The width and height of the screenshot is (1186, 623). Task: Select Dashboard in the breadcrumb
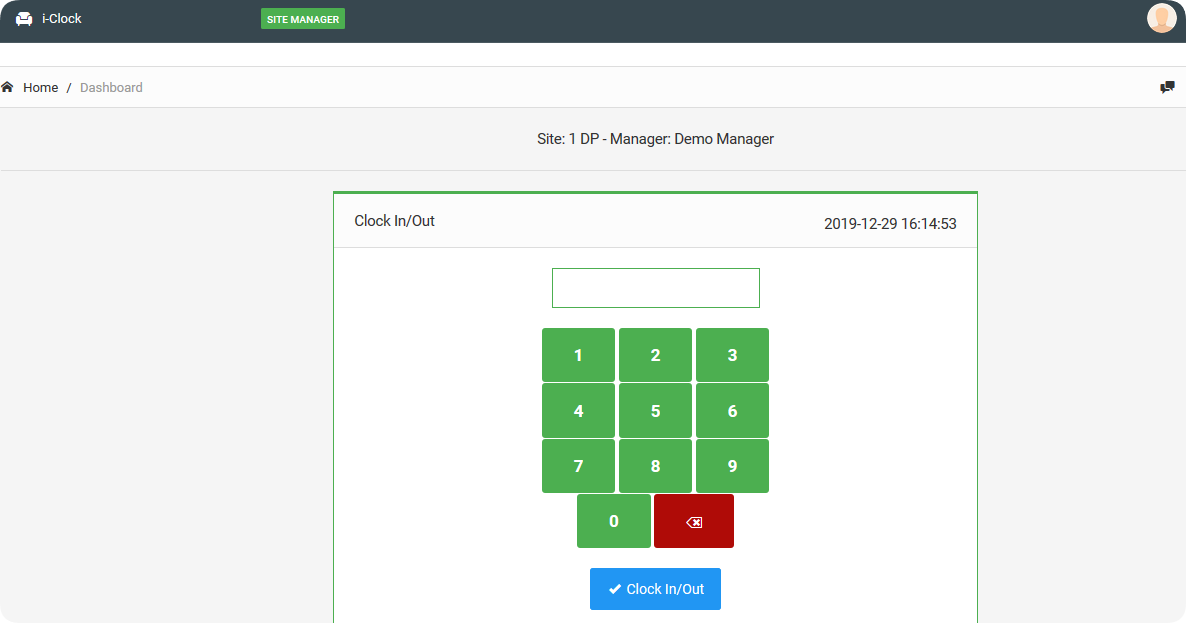click(111, 88)
